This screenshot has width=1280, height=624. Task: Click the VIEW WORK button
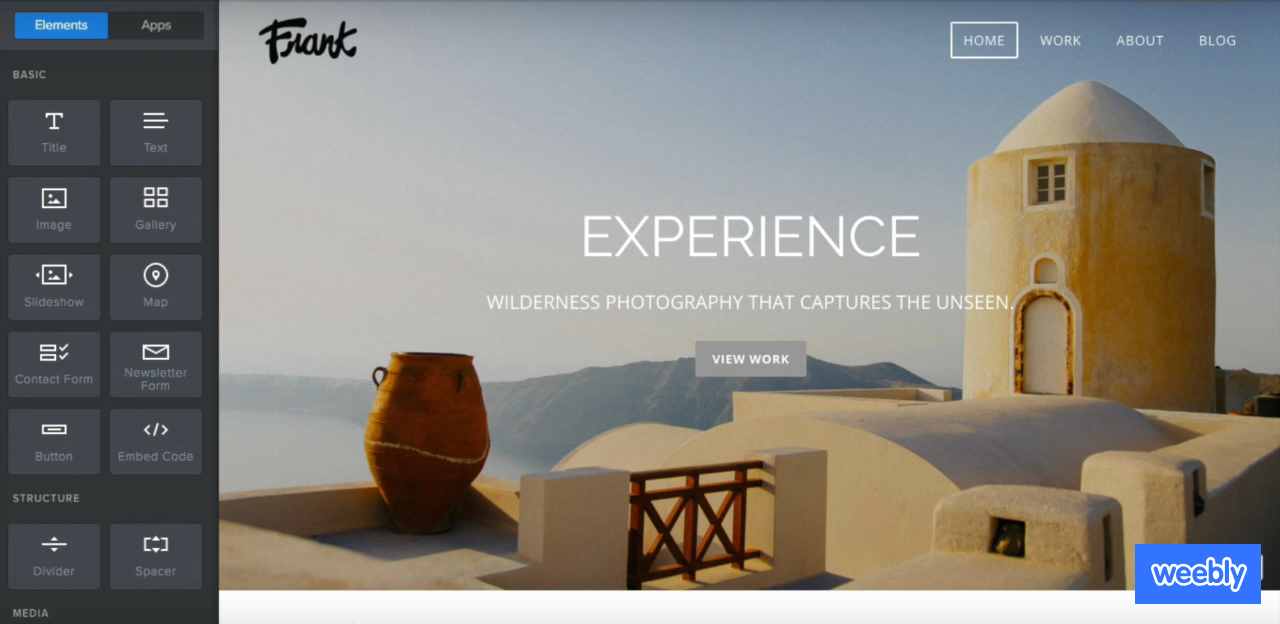point(751,359)
